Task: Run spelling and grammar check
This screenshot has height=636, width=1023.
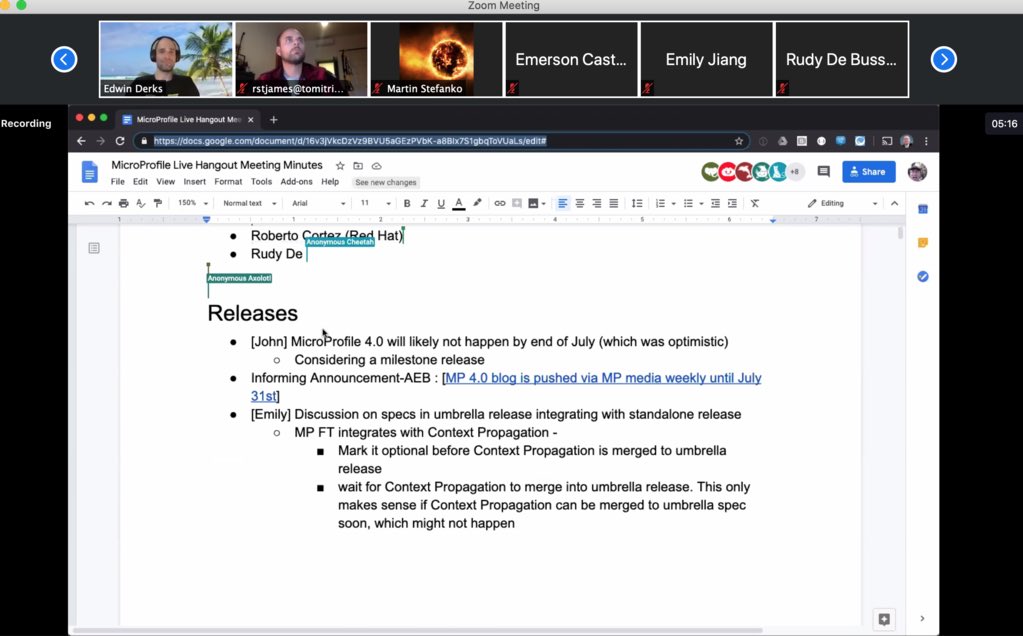Action: click(x=140, y=204)
